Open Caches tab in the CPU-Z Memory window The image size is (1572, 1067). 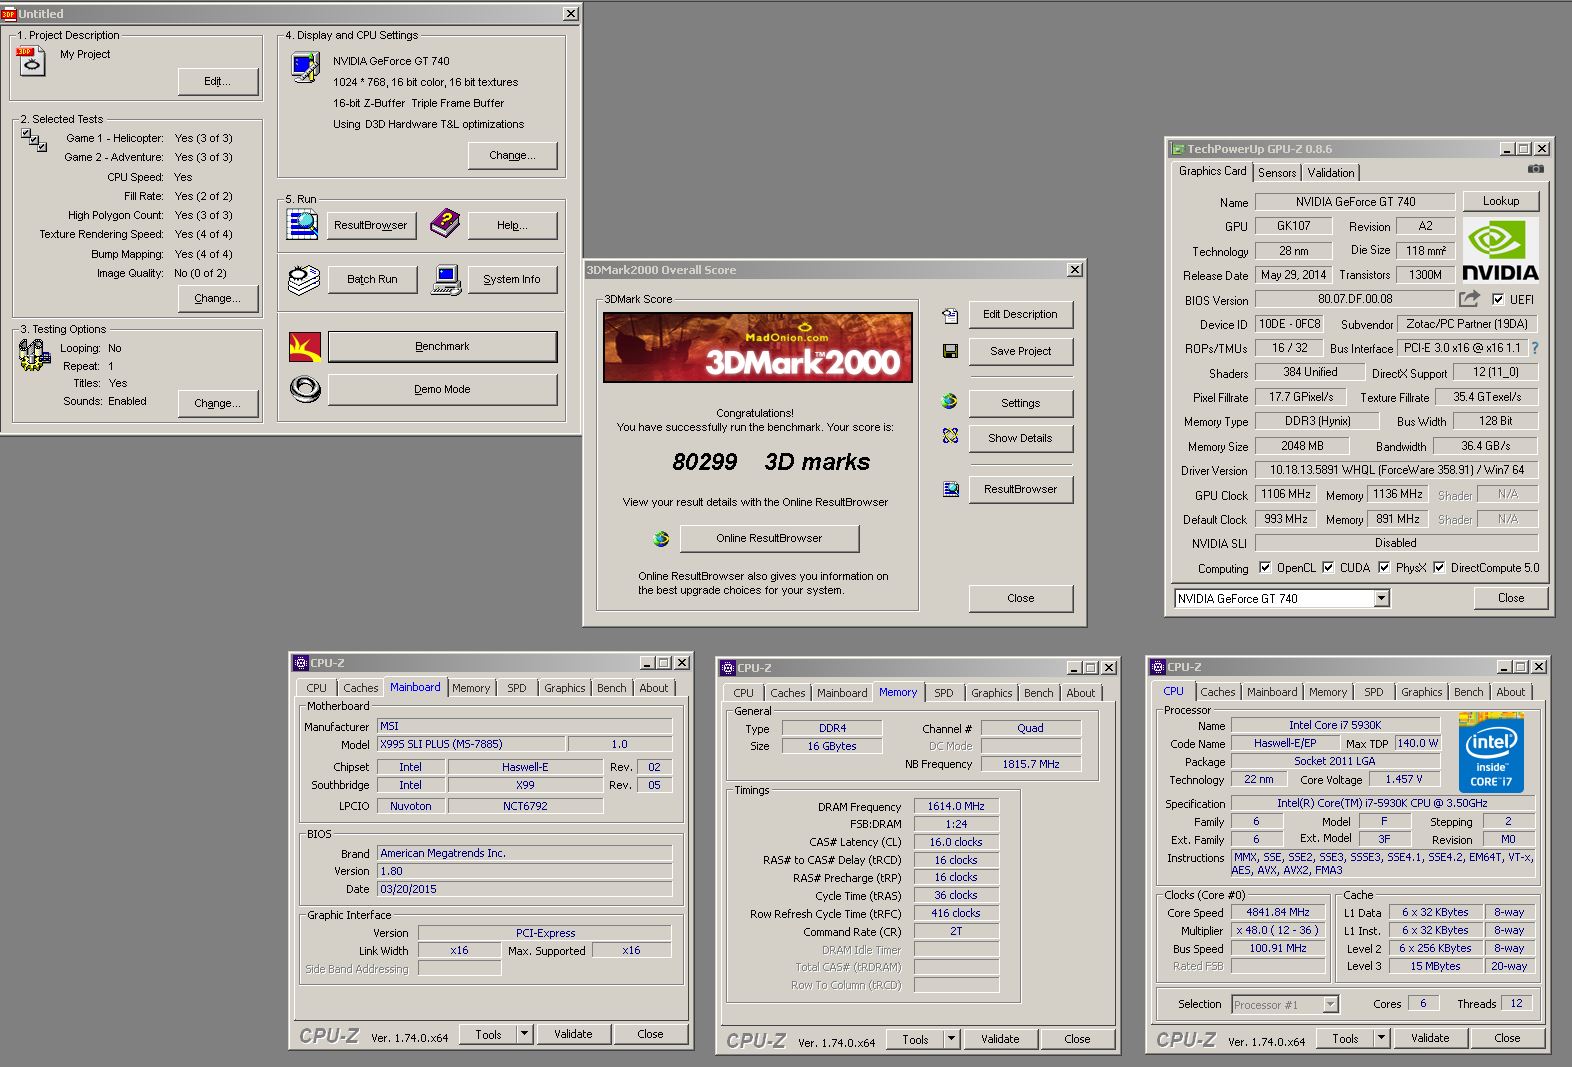click(787, 692)
